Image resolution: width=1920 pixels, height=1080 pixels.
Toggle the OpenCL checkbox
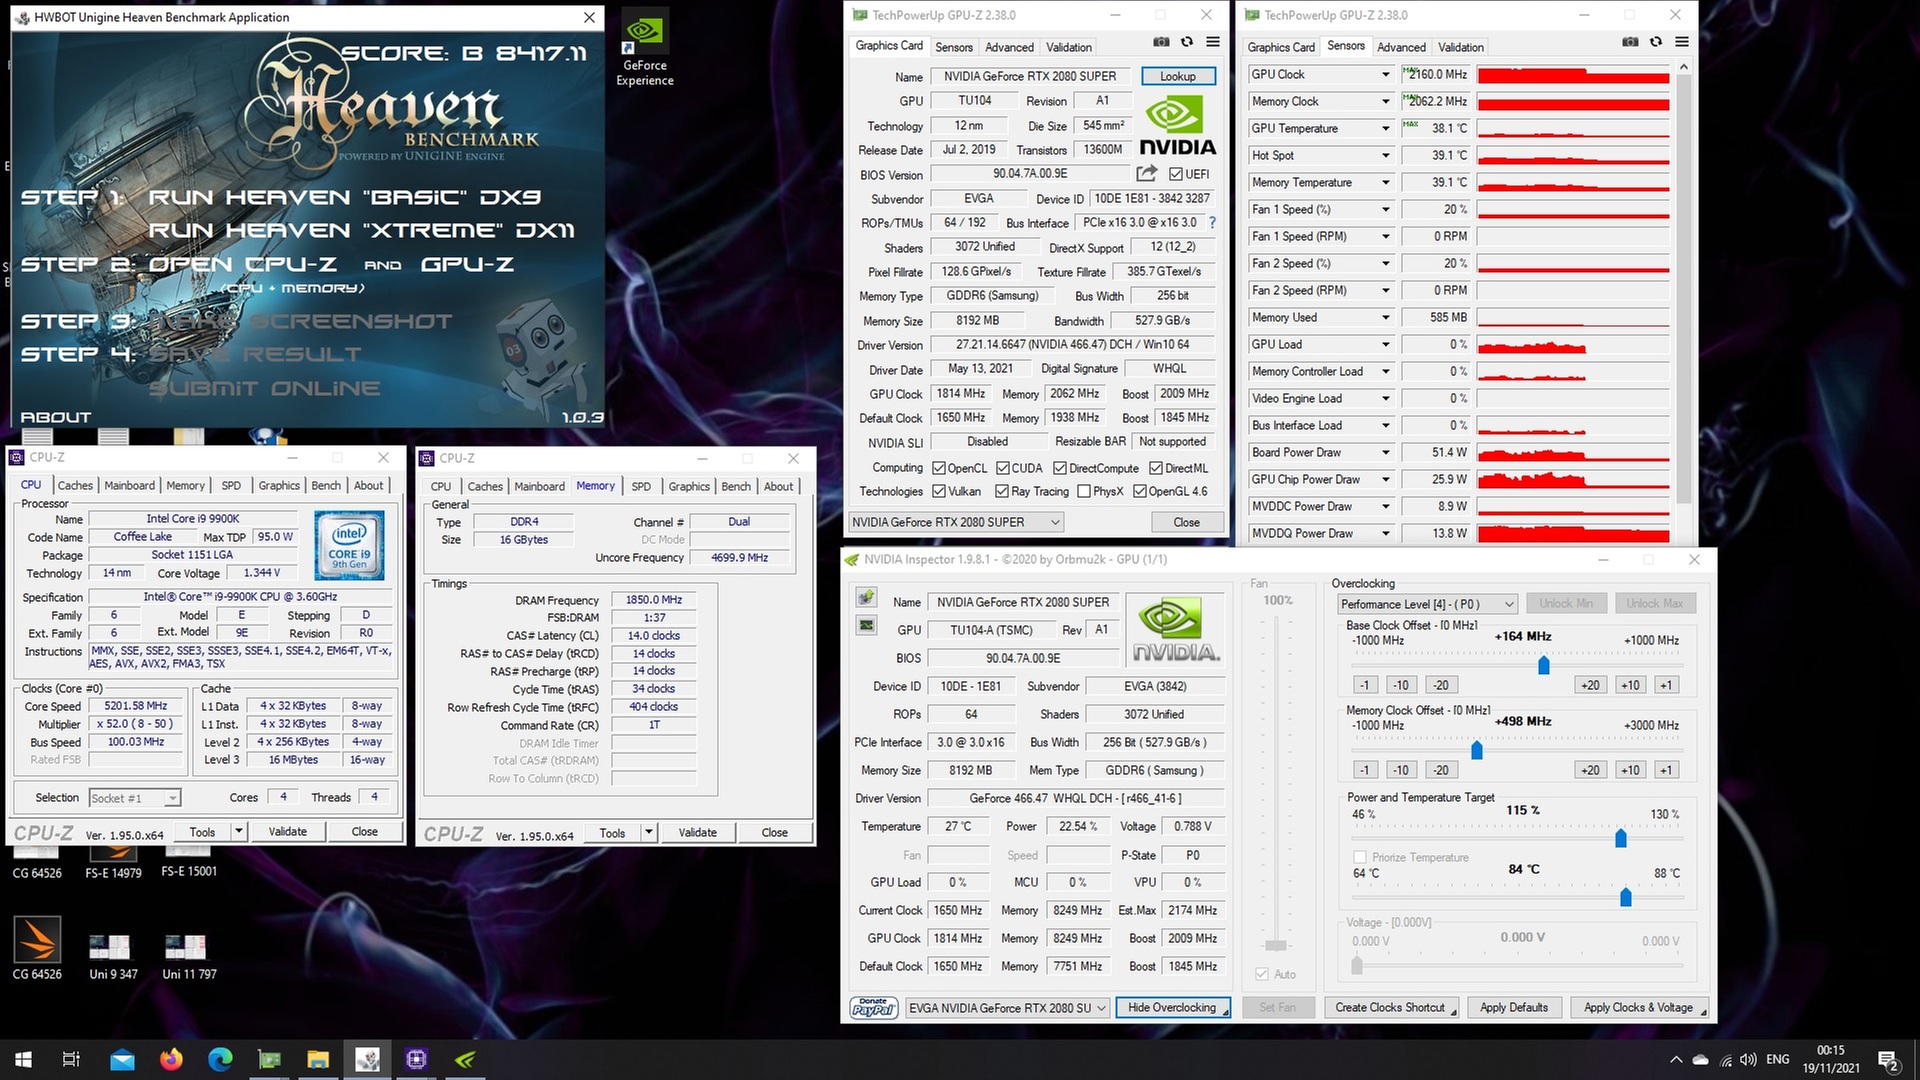(939, 468)
